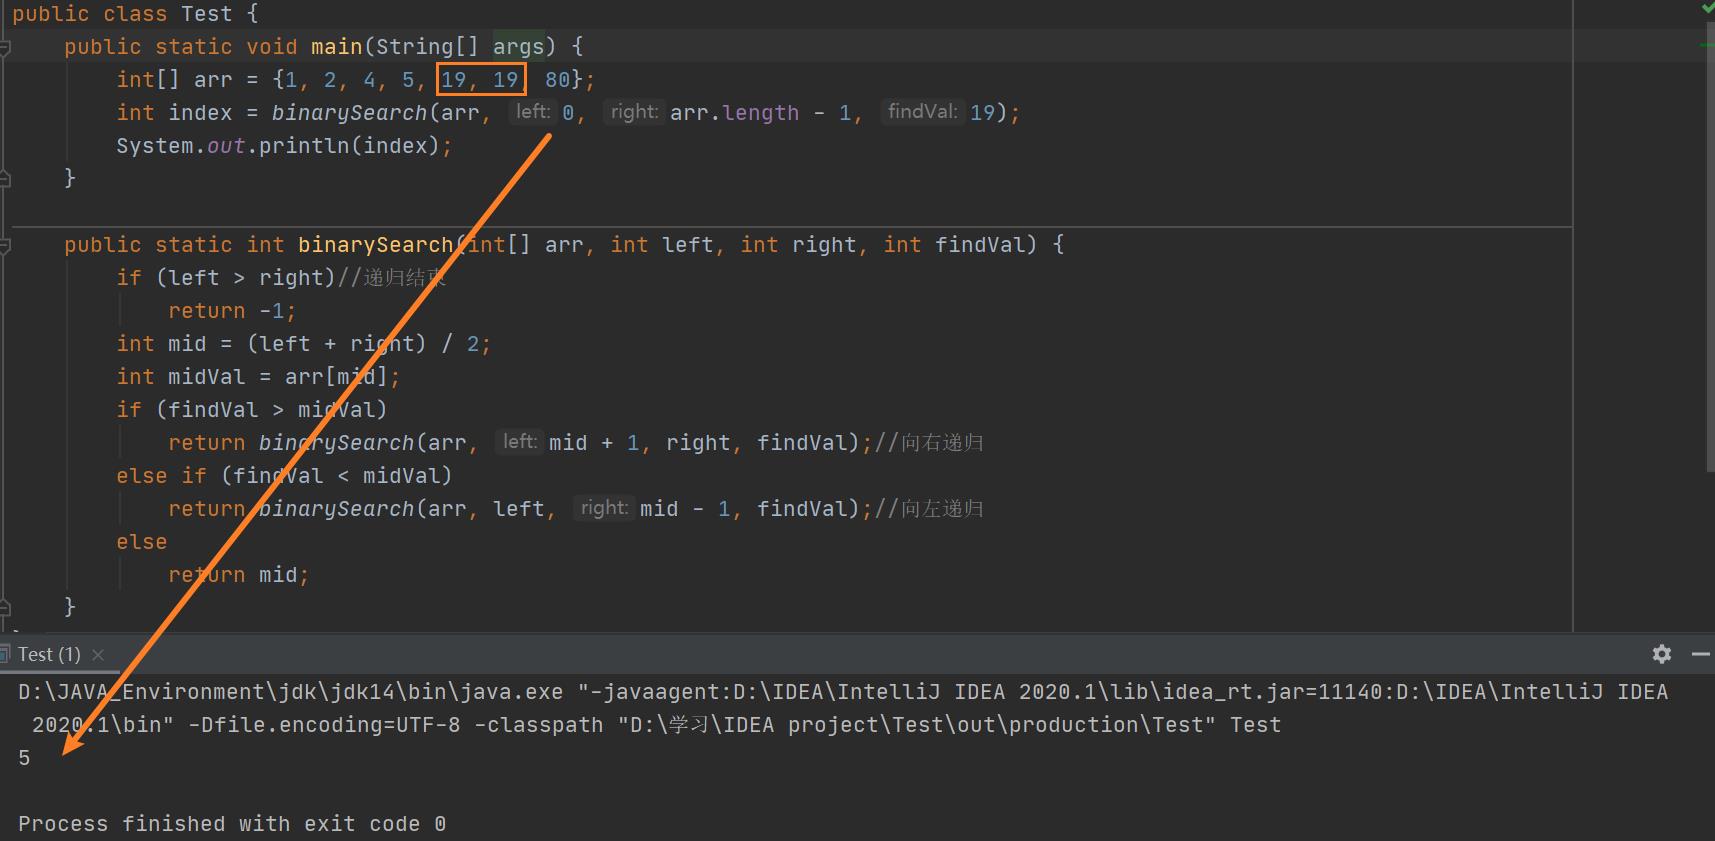Click the value 80 in array
The height and width of the screenshot is (841, 1715).
557,80
